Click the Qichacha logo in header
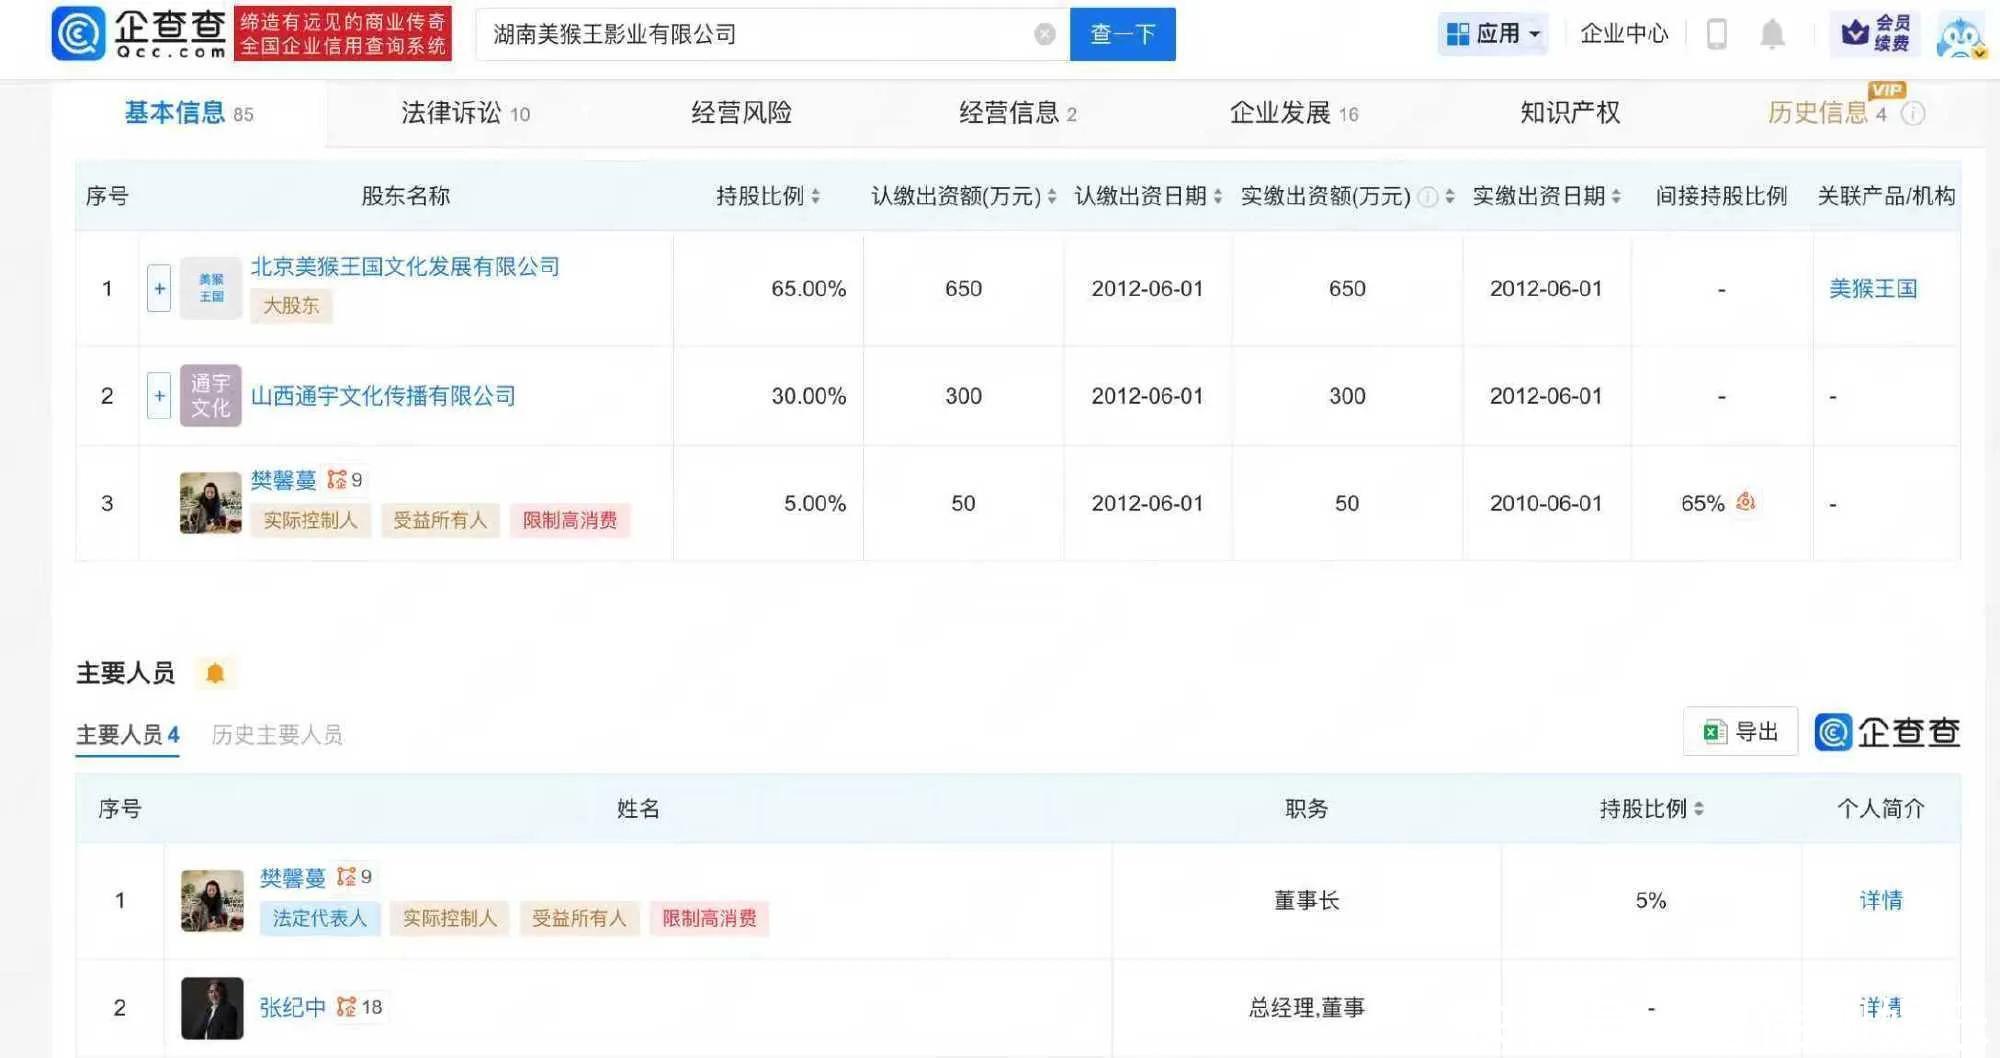This screenshot has height=1058, width=2000. point(140,34)
